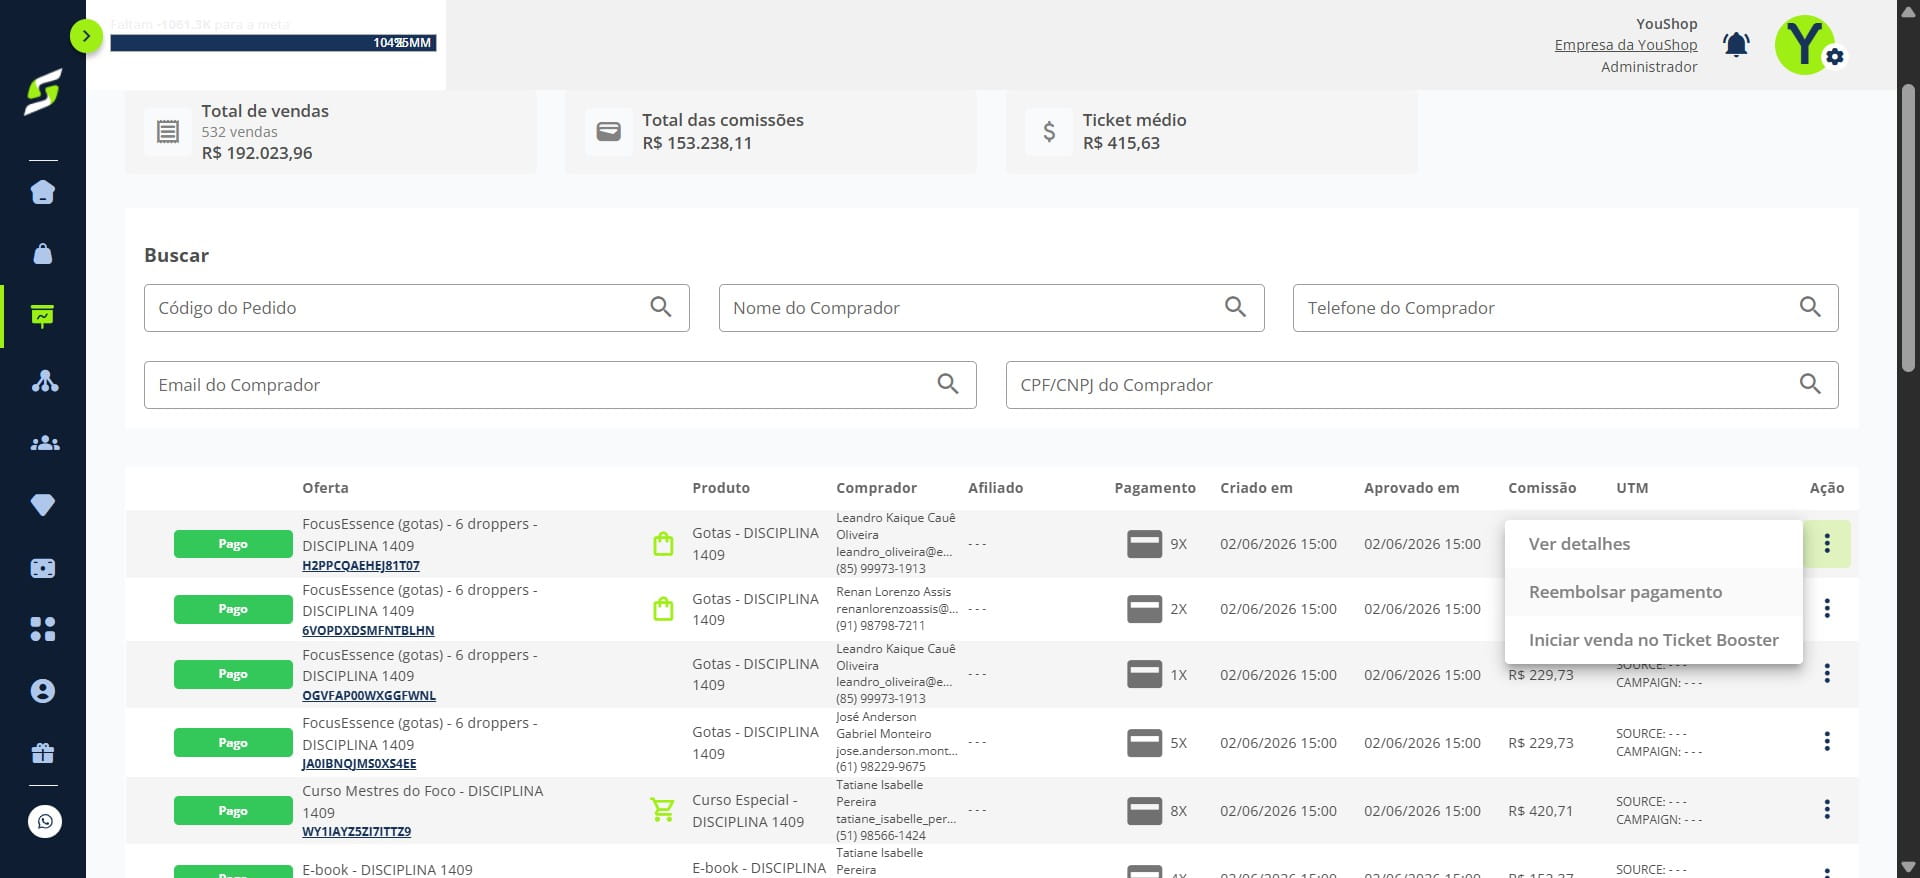Image resolution: width=1920 pixels, height=878 pixels.
Task: Click the Código do Pedido search field
Action: point(416,308)
